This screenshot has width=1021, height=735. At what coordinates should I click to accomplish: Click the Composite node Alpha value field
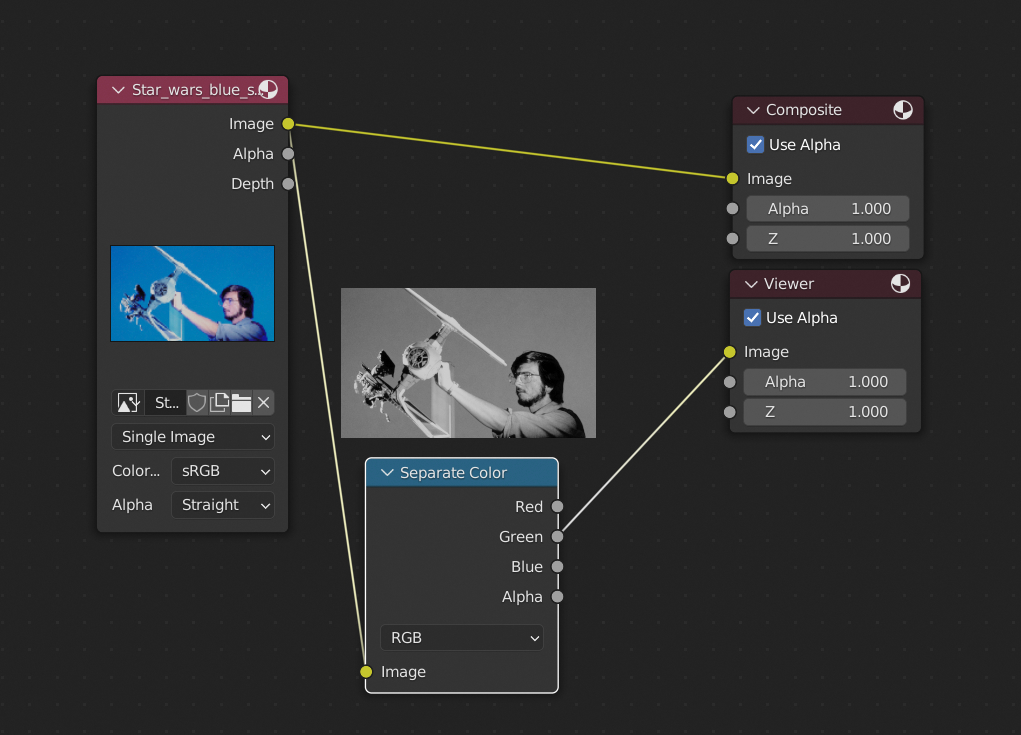[x=828, y=209]
